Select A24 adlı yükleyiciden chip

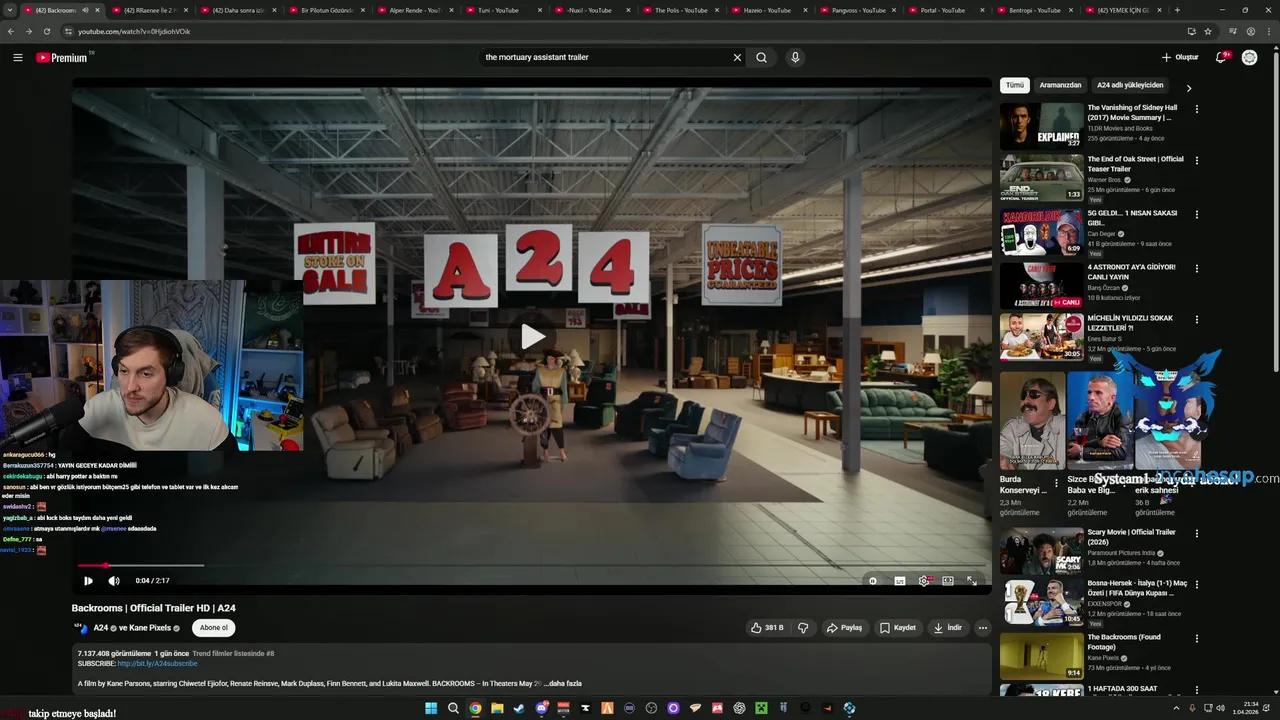[1130, 85]
